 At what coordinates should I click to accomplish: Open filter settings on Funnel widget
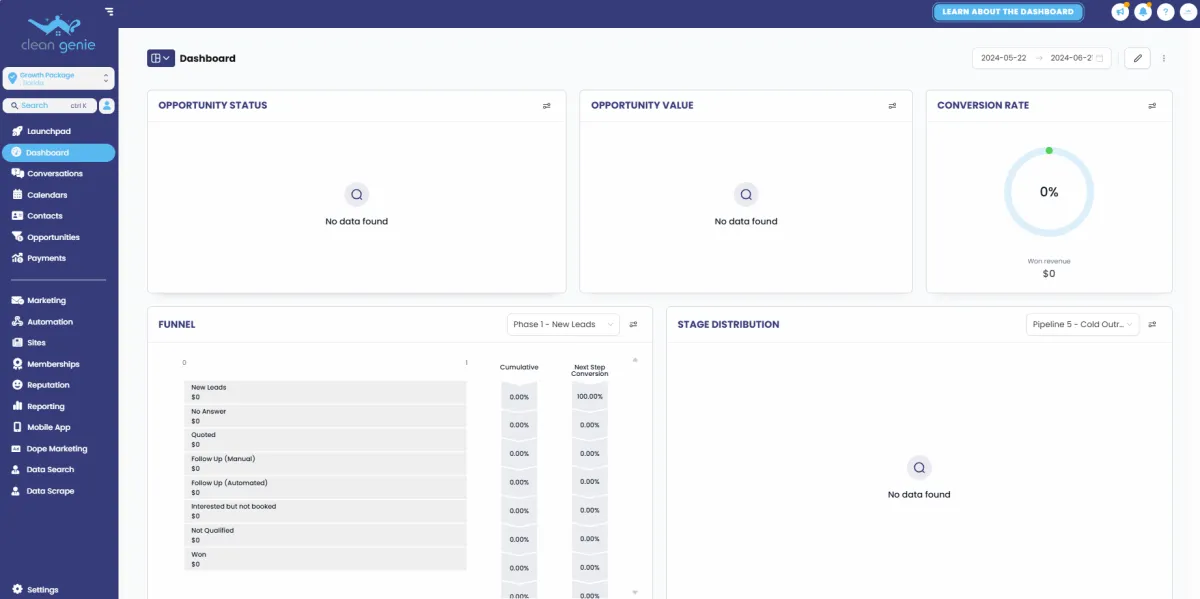pyautogui.click(x=633, y=324)
